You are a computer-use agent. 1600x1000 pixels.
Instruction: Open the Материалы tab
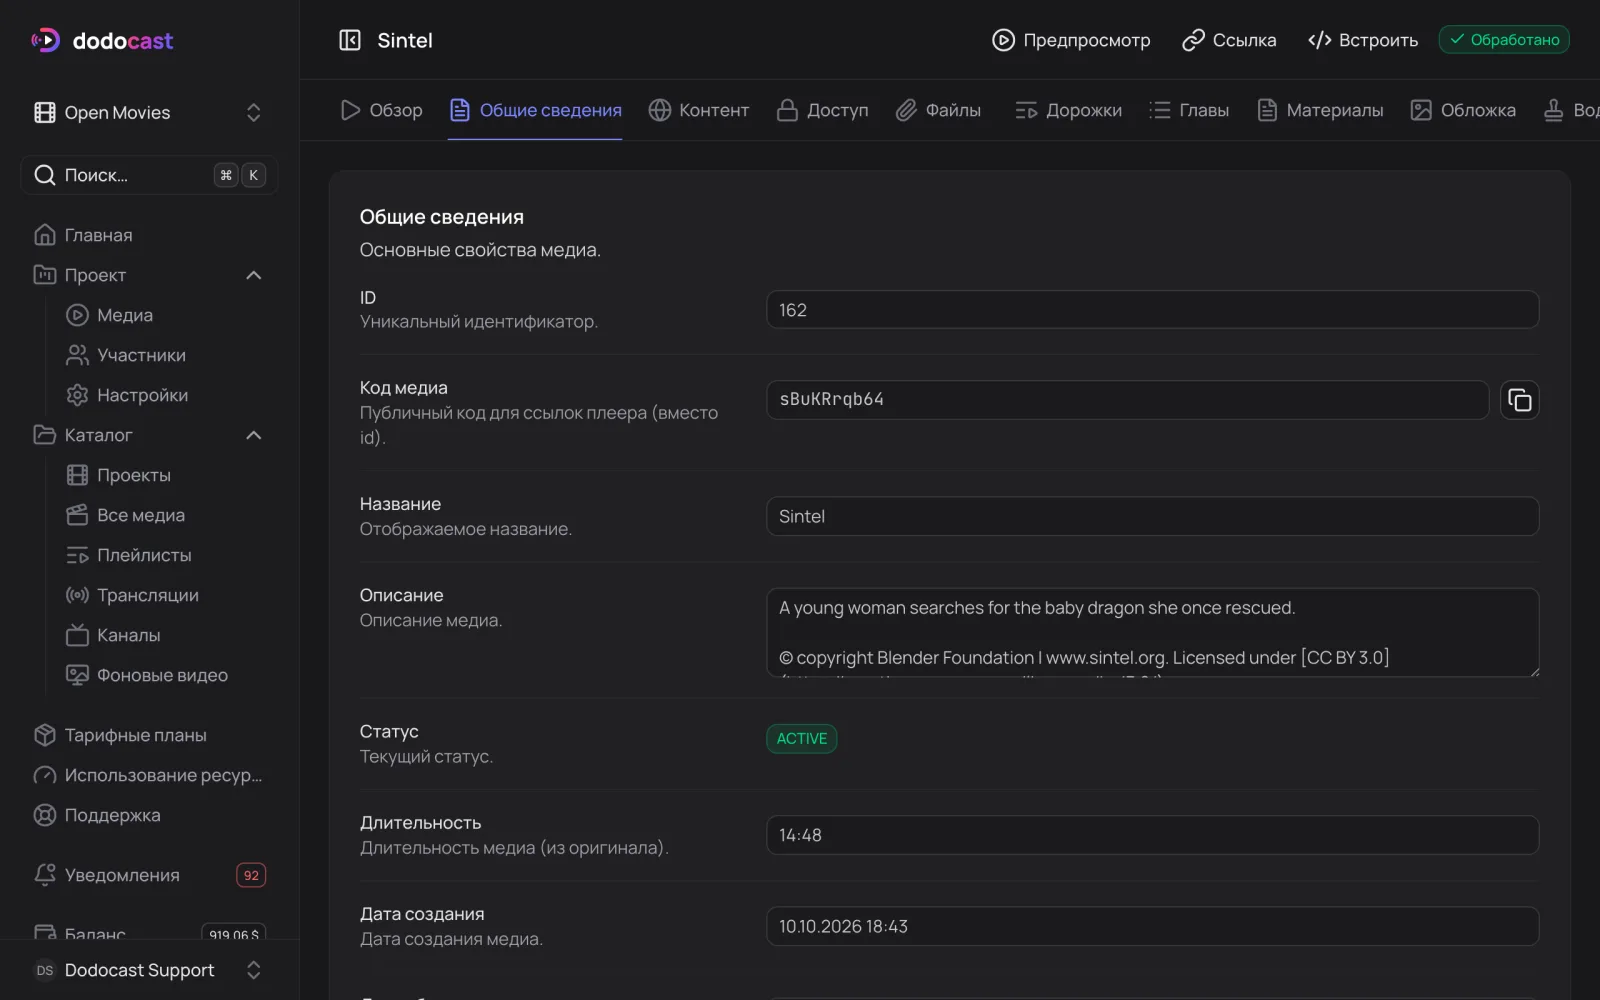pyautogui.click(x=1320, y=110)
